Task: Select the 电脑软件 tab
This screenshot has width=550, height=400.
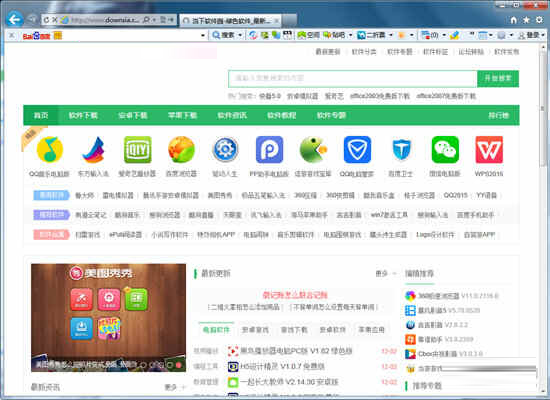Action: coord(216,329)
